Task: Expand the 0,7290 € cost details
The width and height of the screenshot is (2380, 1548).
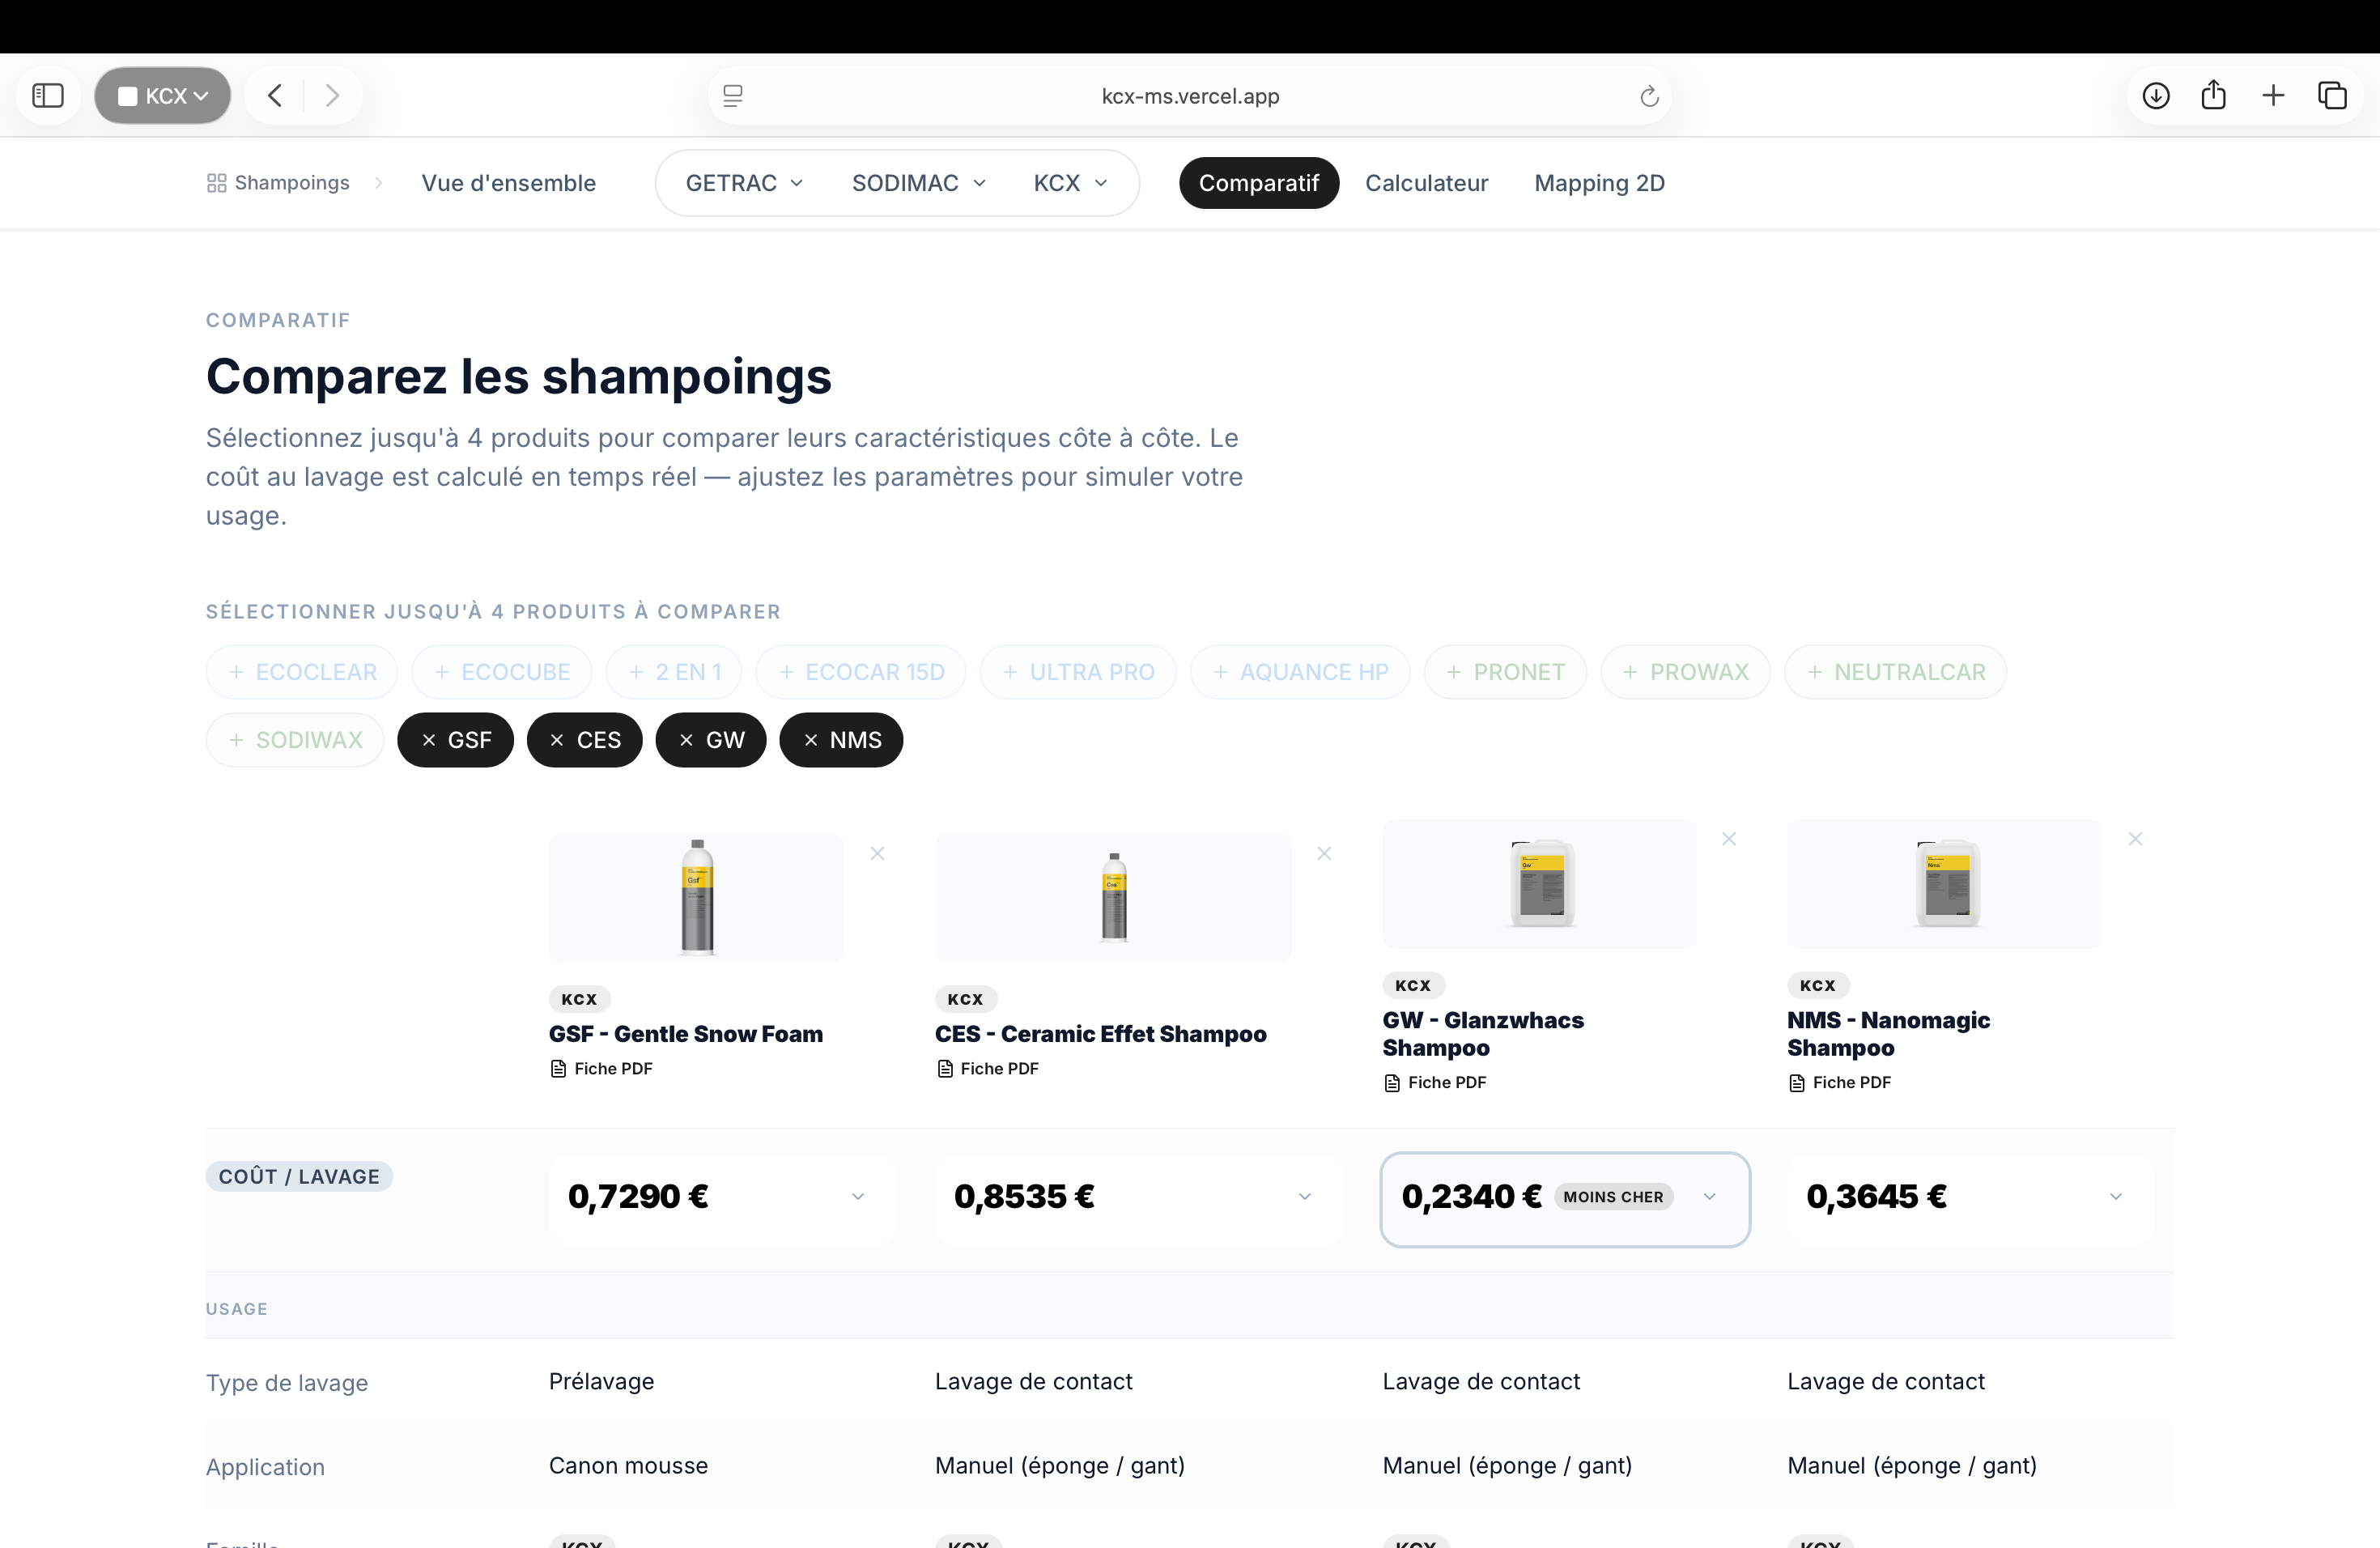Action: tap(857, 1197)
